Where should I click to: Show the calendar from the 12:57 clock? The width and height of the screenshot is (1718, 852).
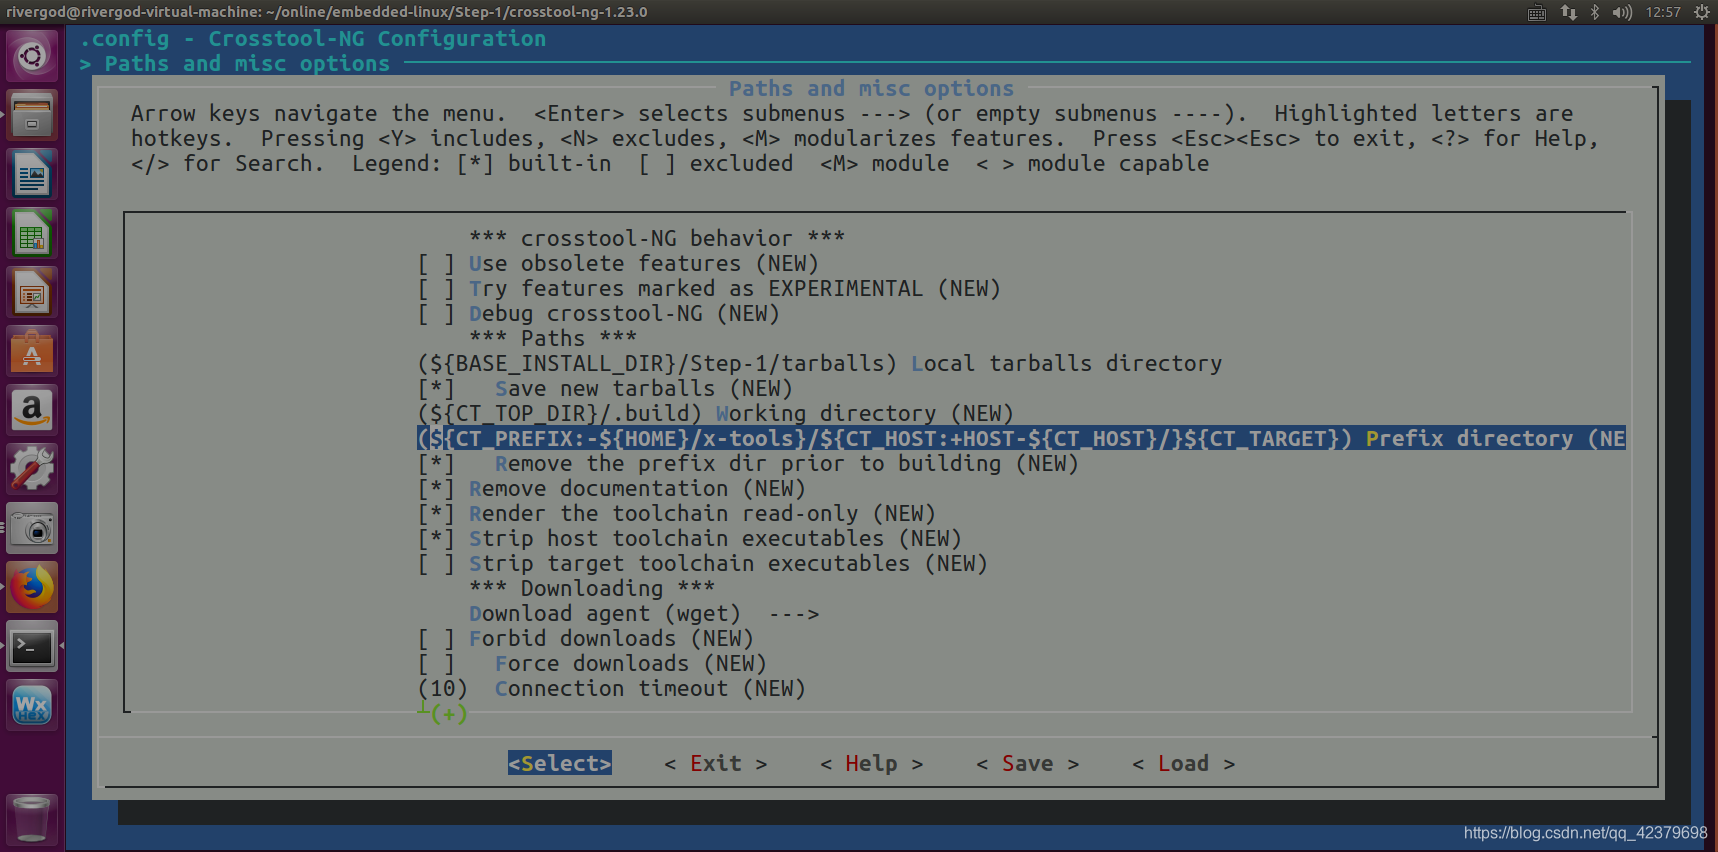1663,12
